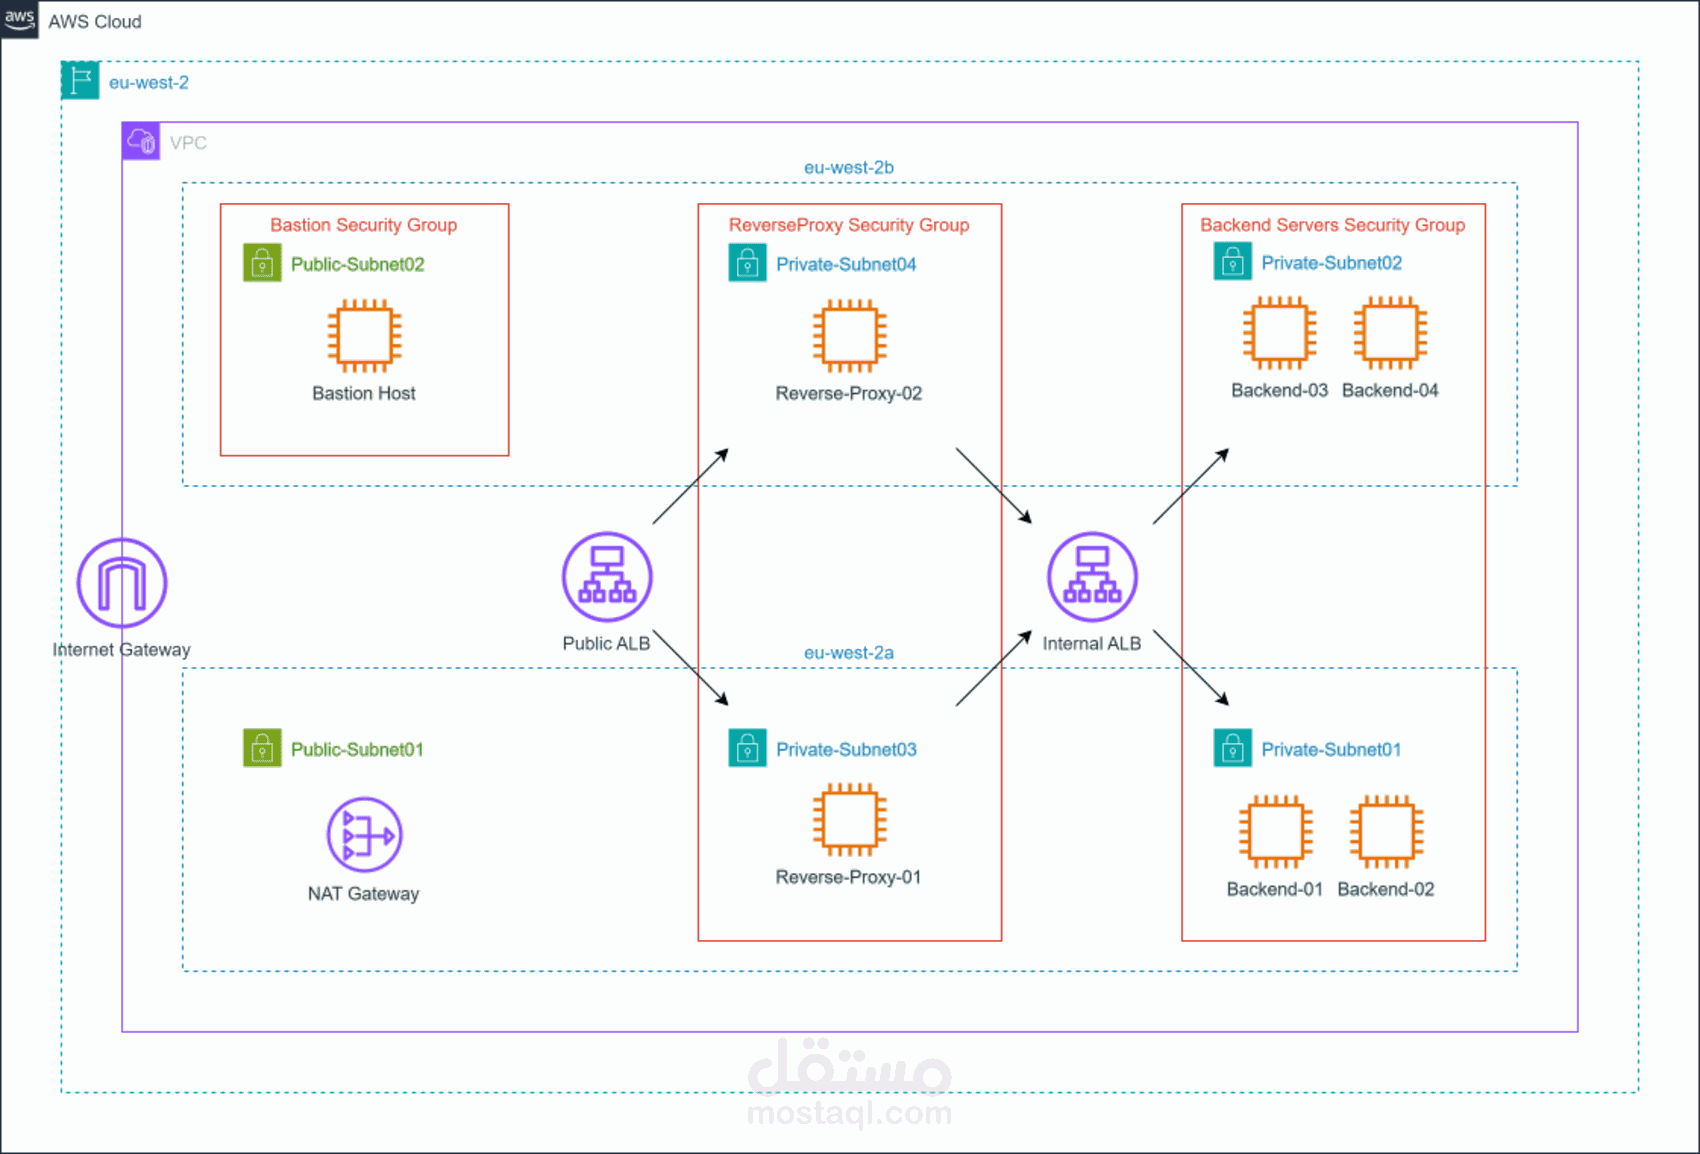Click the Backend-02 instance icon
Viewport: 1700px width, 1154px height.
point(1387,832)
